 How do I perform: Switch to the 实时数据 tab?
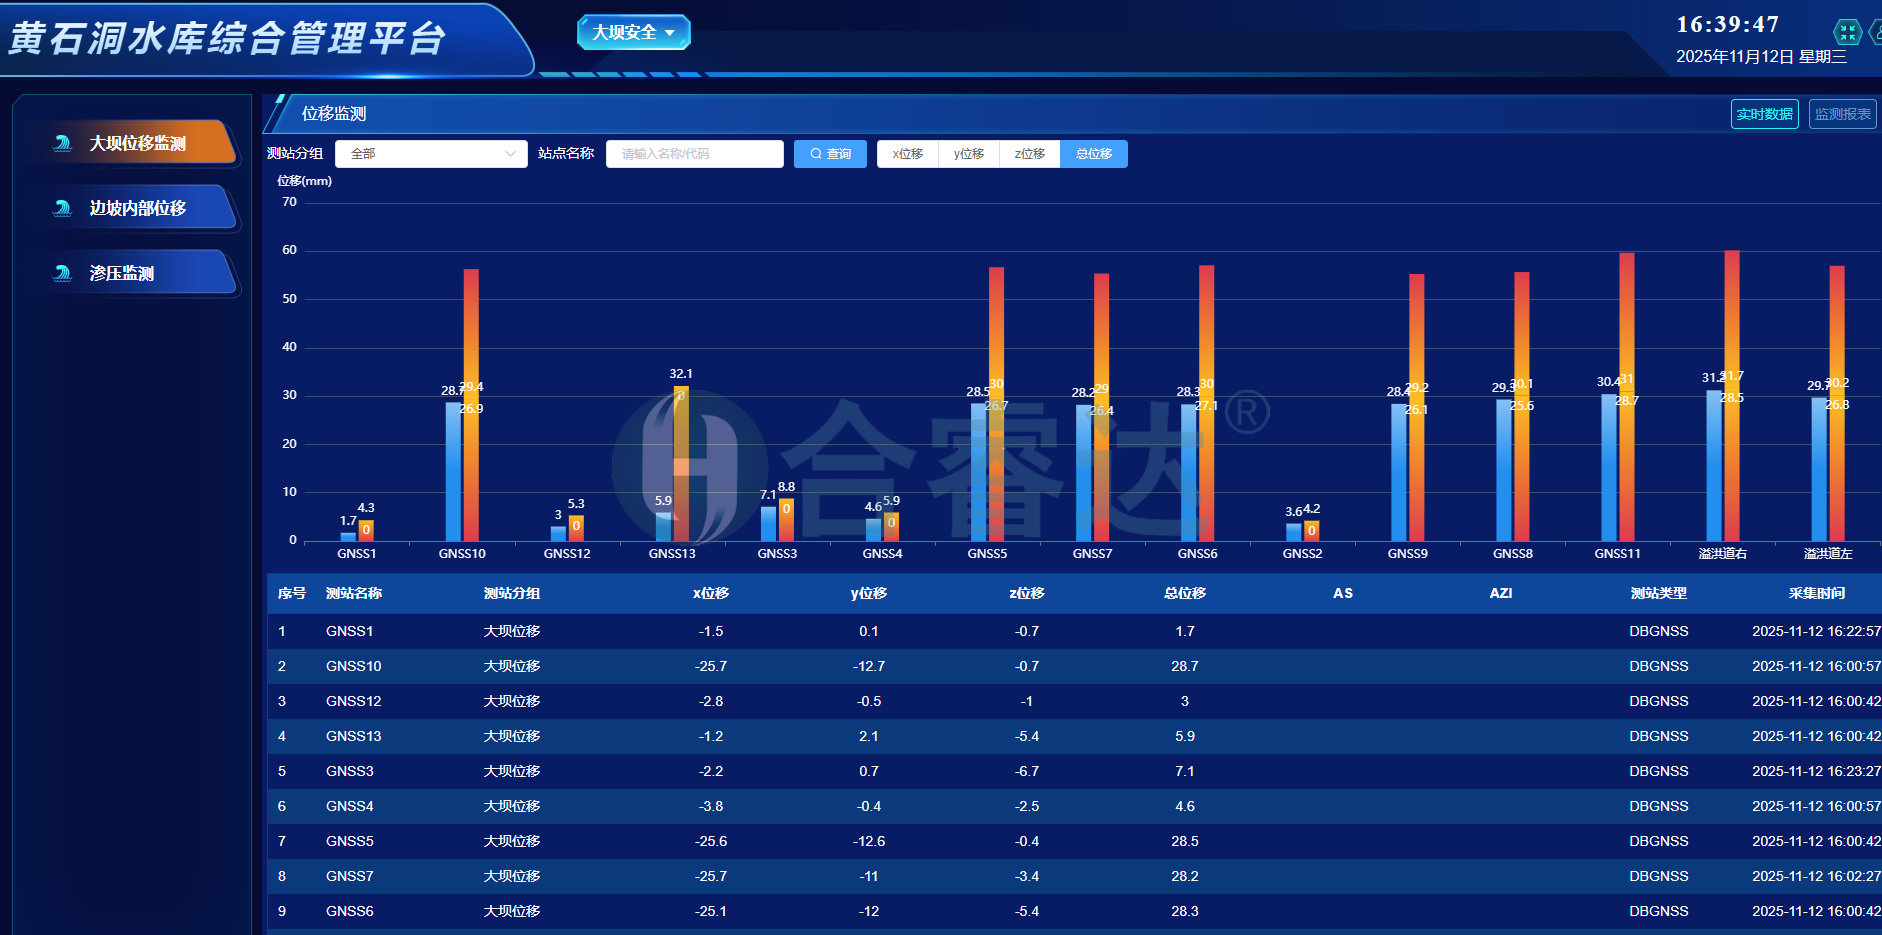point(1764,114)
